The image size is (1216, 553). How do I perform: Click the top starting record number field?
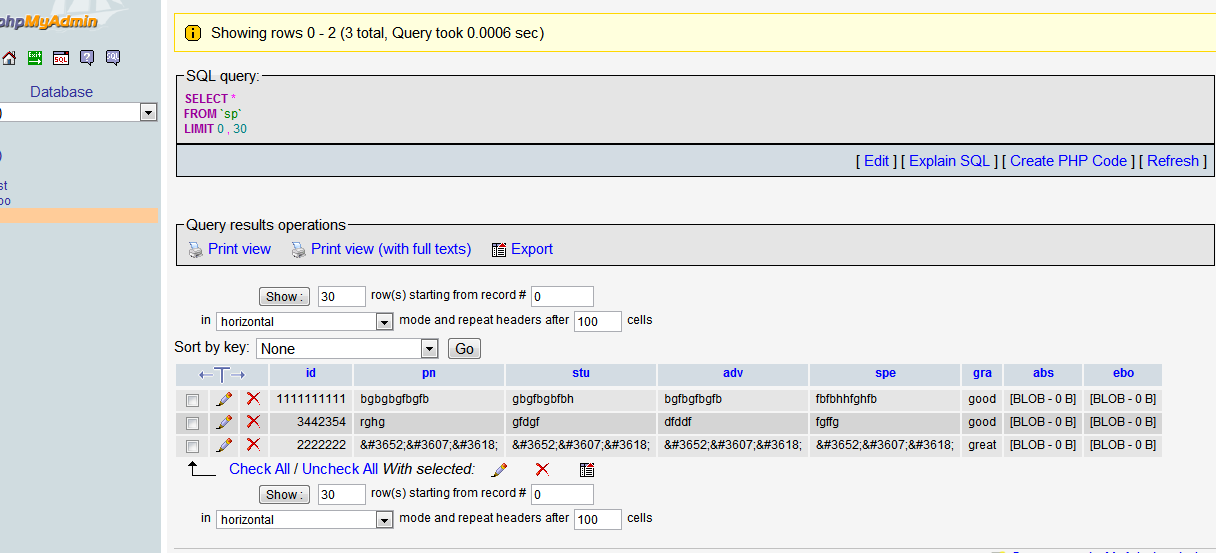[562, 296]
